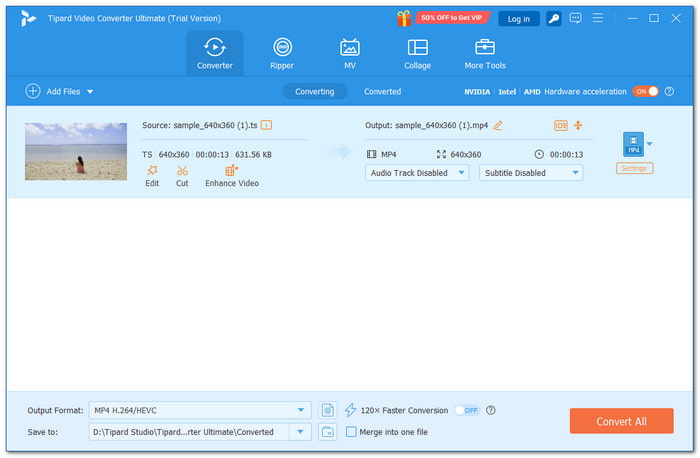Screen dimensions: 700x458
Task: Click the key register icon
Action: [x=554, y=19]
